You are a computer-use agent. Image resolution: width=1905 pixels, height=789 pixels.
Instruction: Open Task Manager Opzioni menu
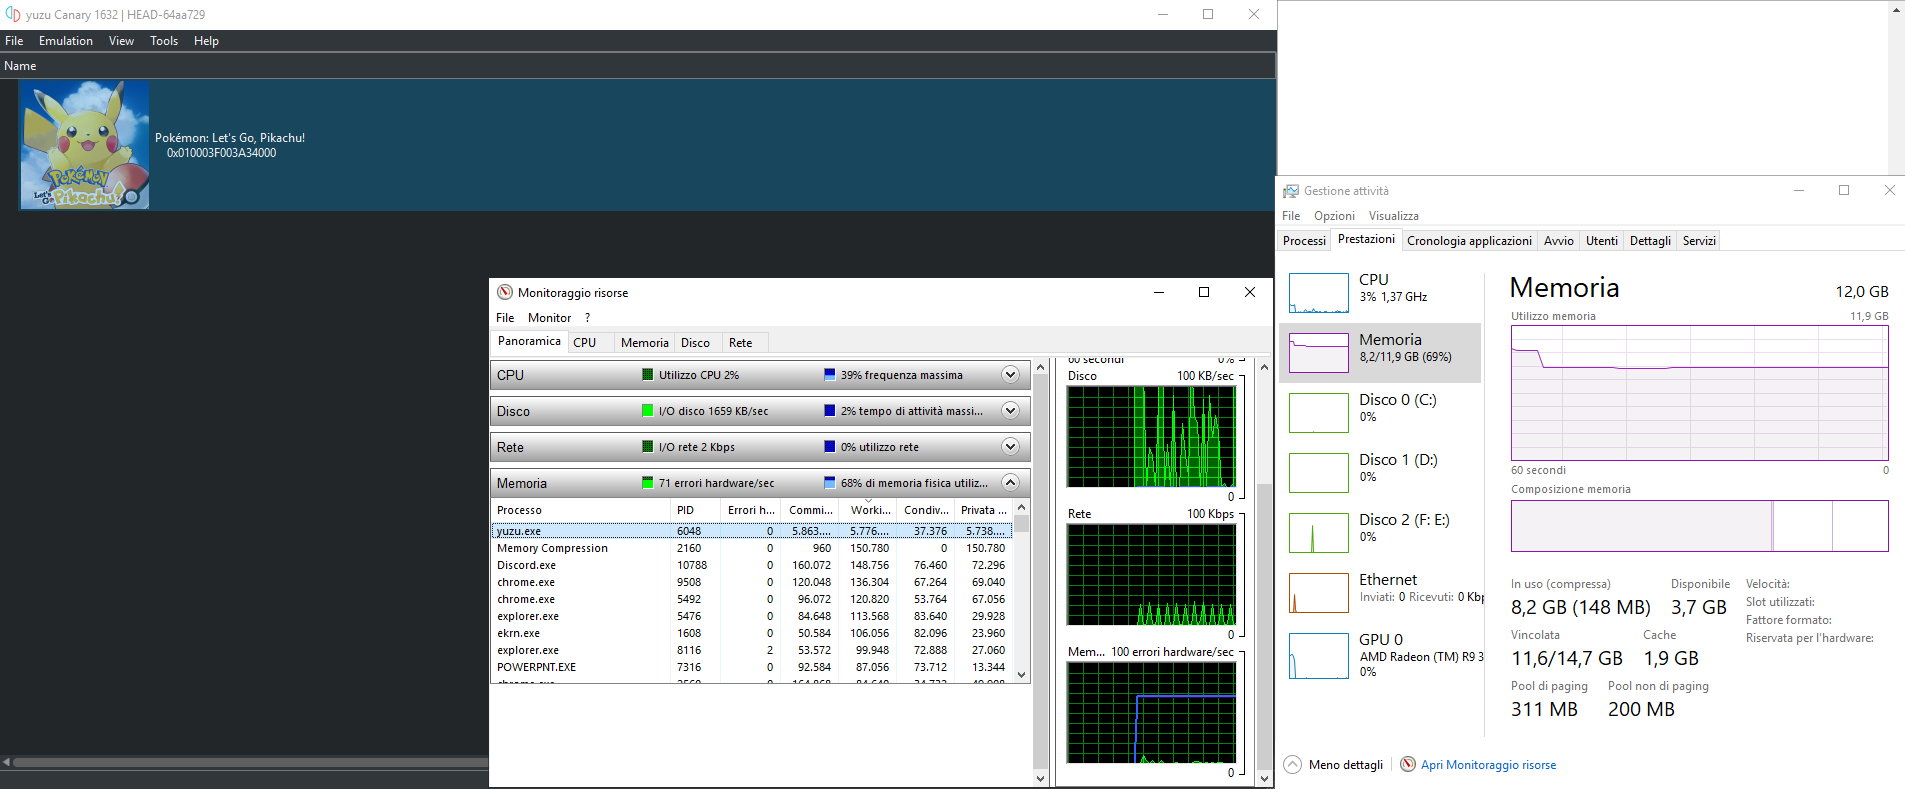pyautogui.click(x=1334, y=216)
